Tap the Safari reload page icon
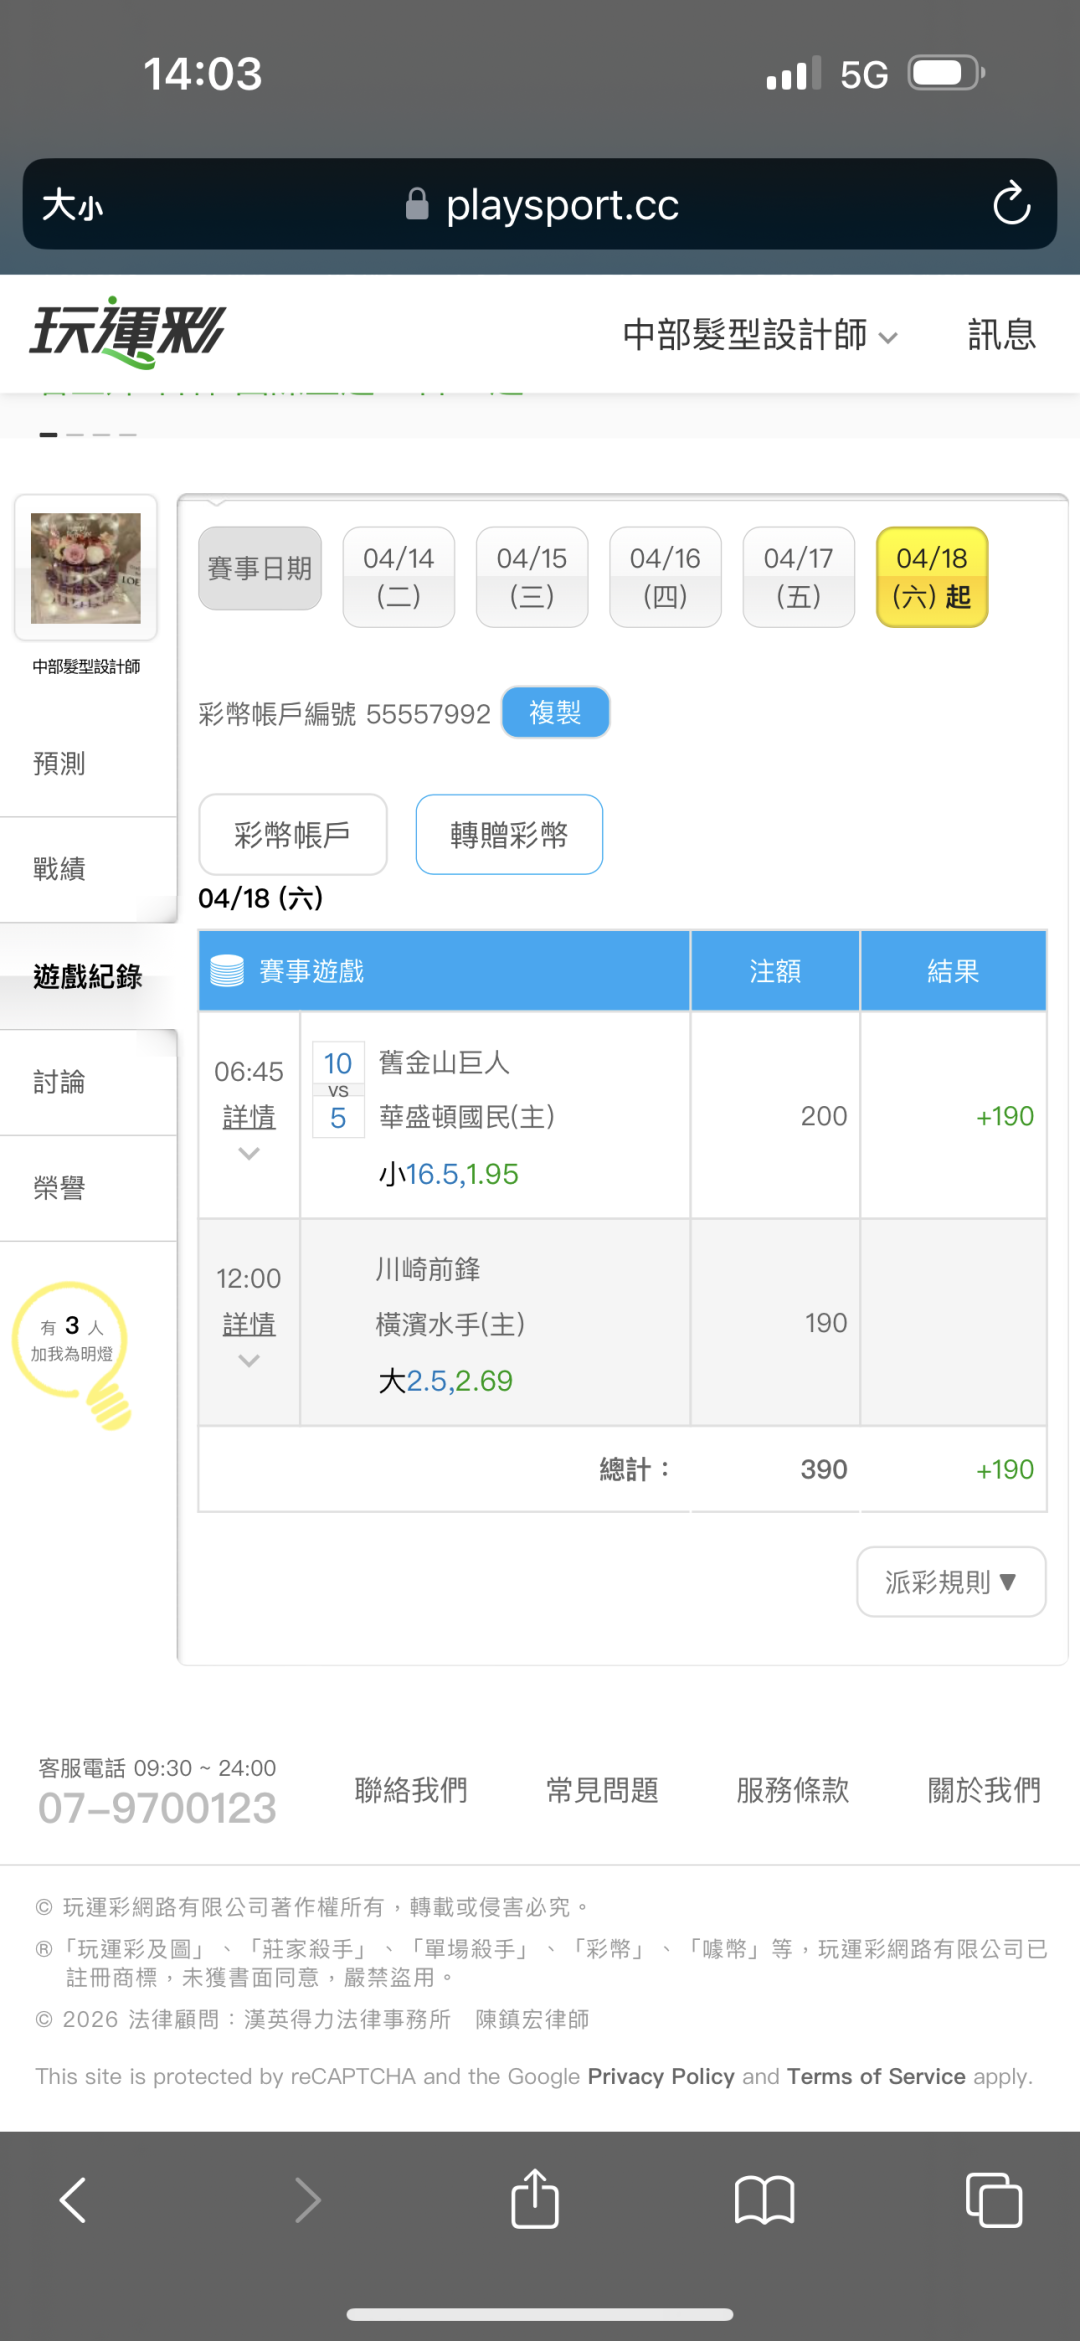Image resolution: width=1080 pixels, height=2341 pixels. tap(1011, 204)
